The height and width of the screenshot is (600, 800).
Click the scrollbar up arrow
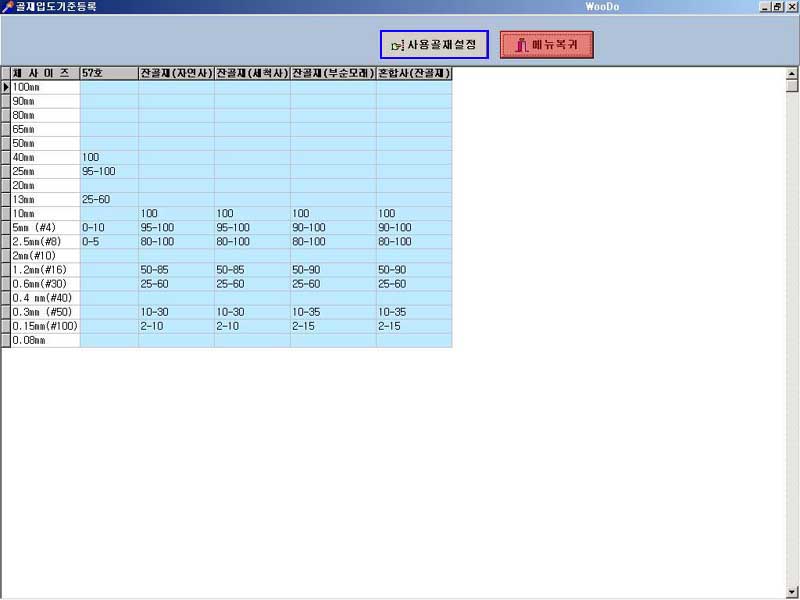tap(792, 73)
